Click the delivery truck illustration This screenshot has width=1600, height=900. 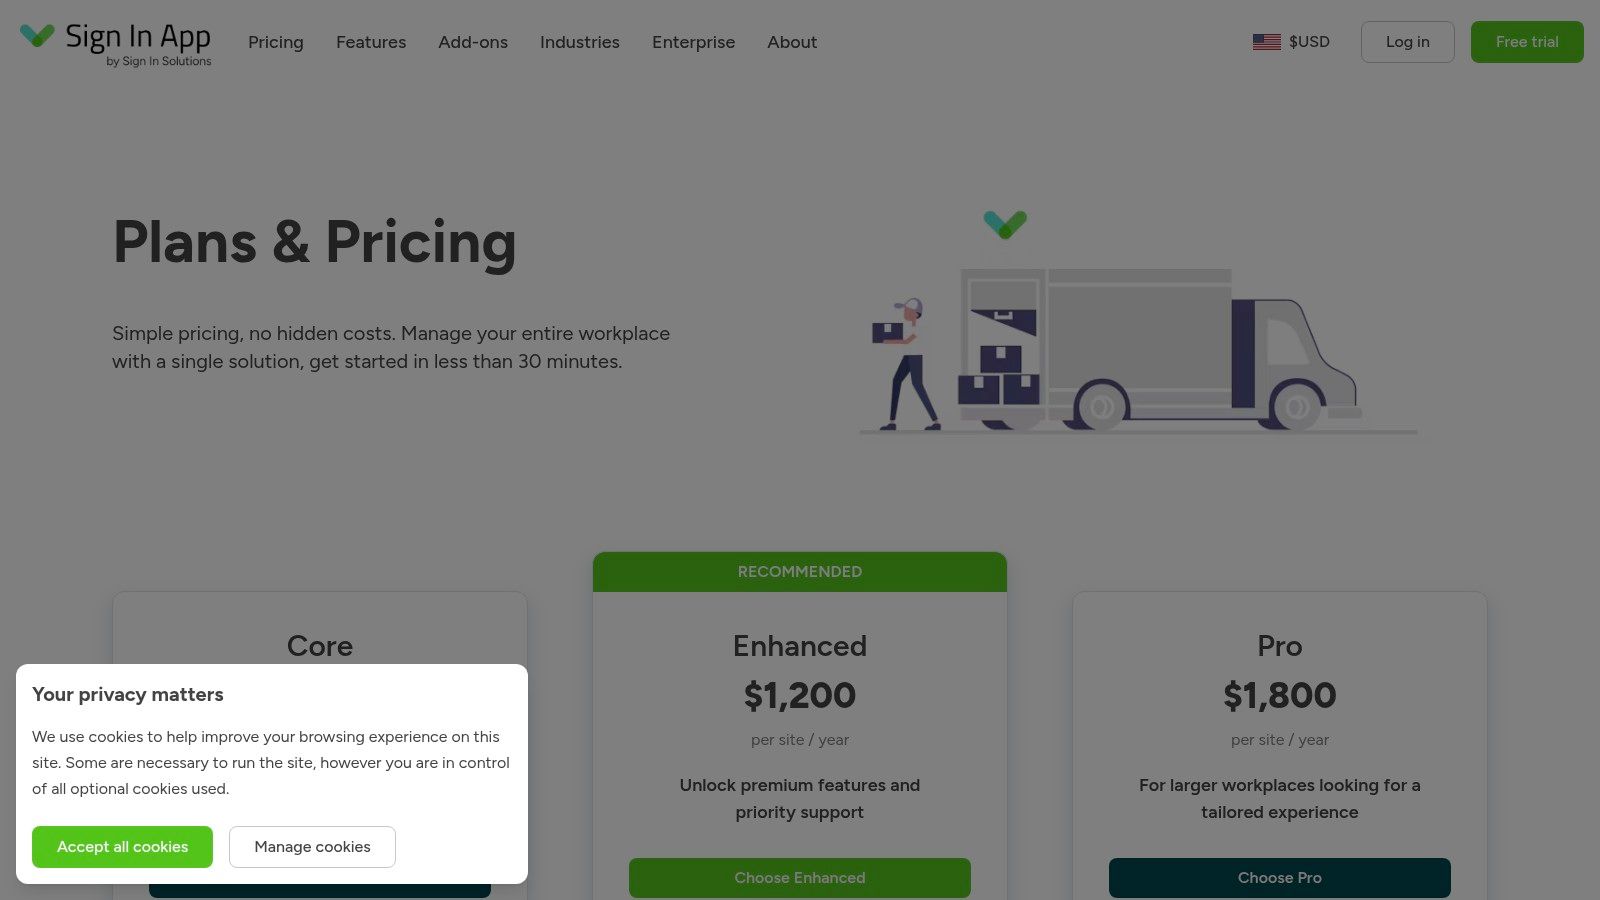(x=1160, y=350)
